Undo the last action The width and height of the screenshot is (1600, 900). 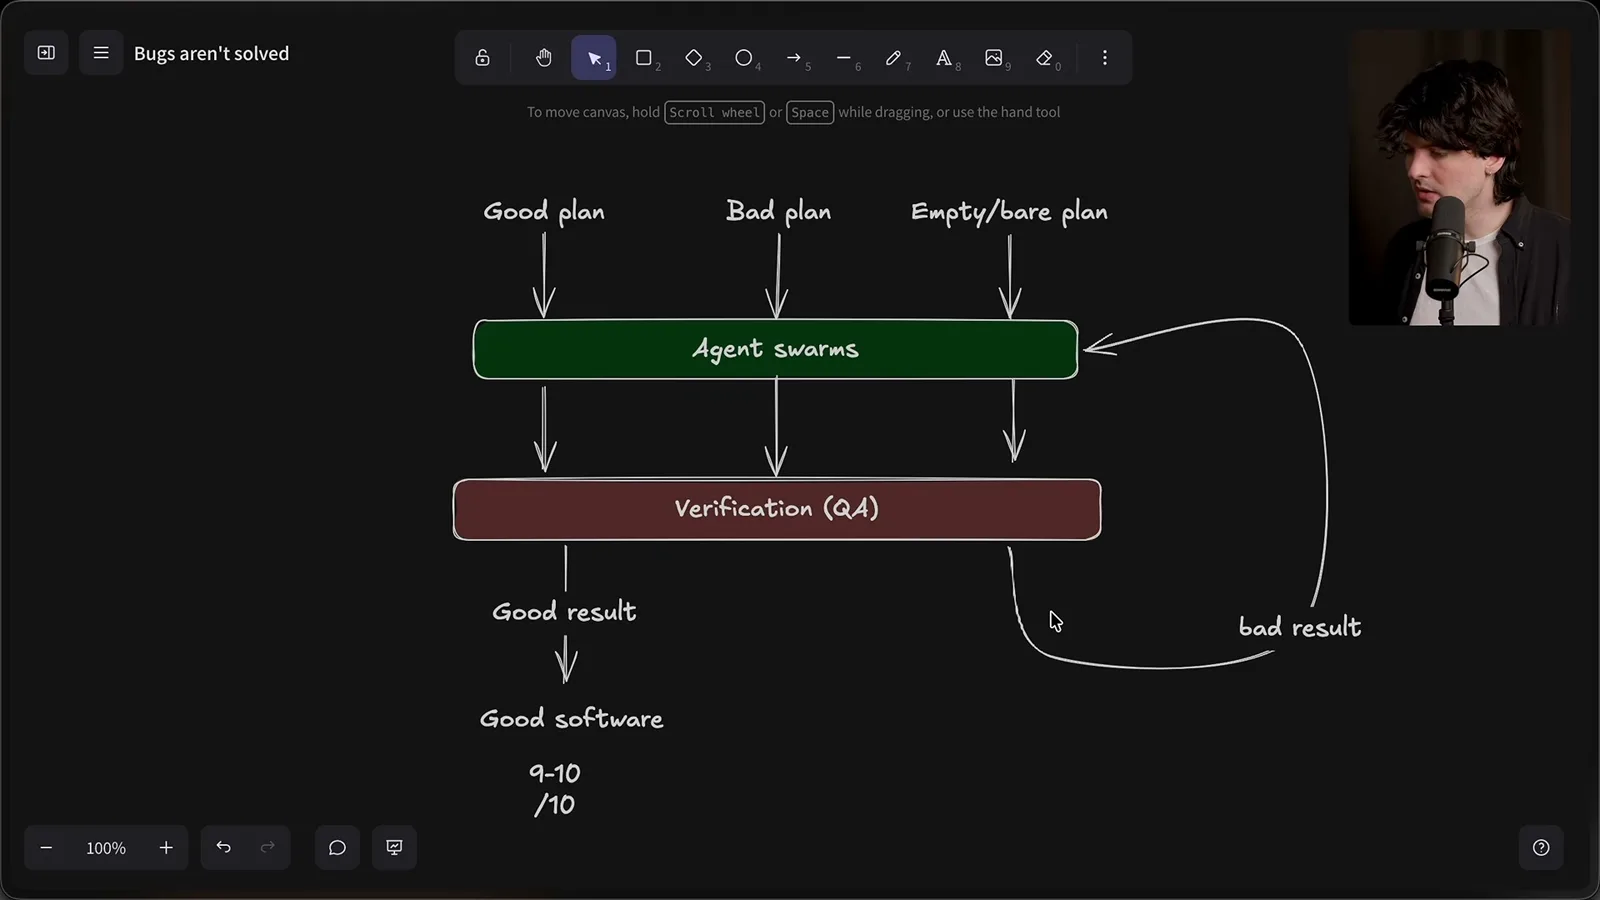pos(224,848)
